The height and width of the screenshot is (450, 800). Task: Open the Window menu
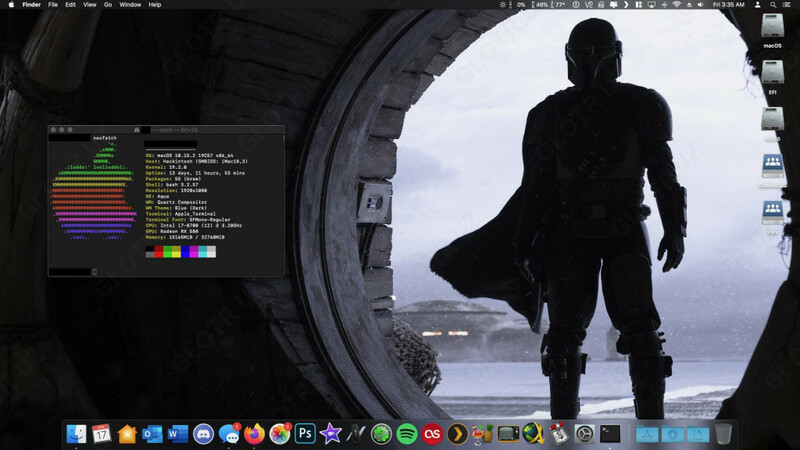(x=130, y=5)
